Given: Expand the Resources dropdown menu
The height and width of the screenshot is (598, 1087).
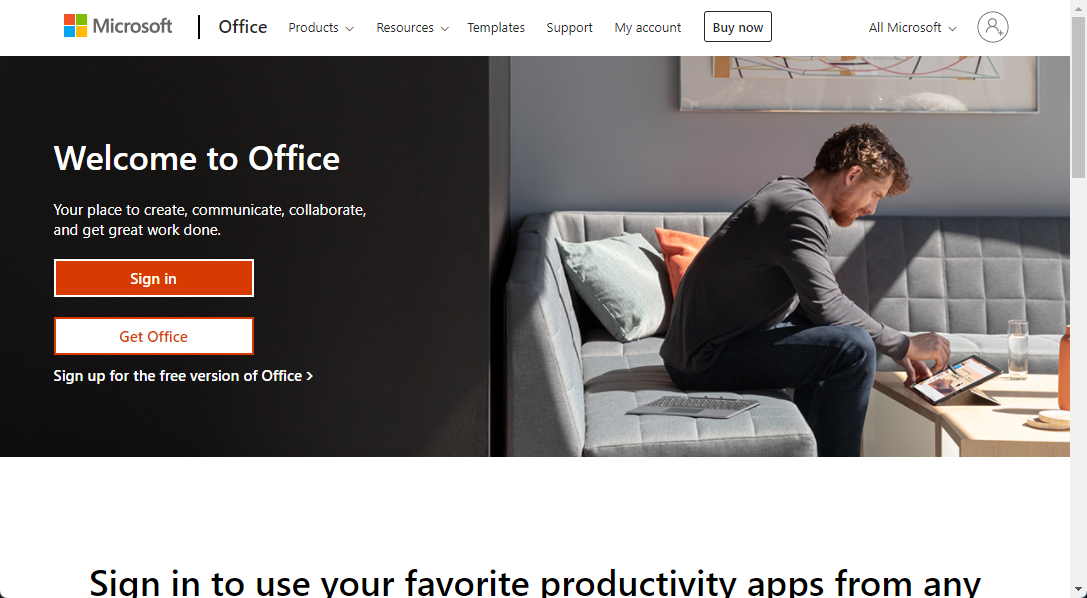Looking at the screenshot, I should [412, 28].
